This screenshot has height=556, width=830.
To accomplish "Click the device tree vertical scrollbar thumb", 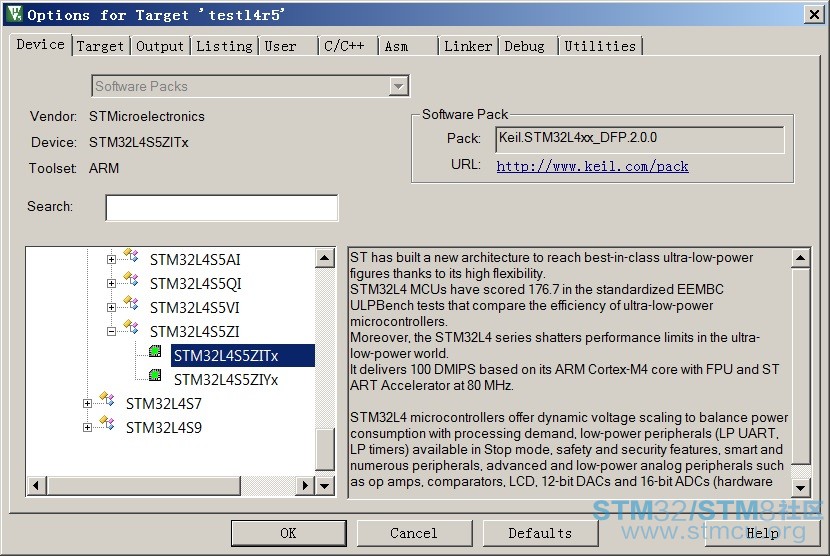I will pos(324,449).
